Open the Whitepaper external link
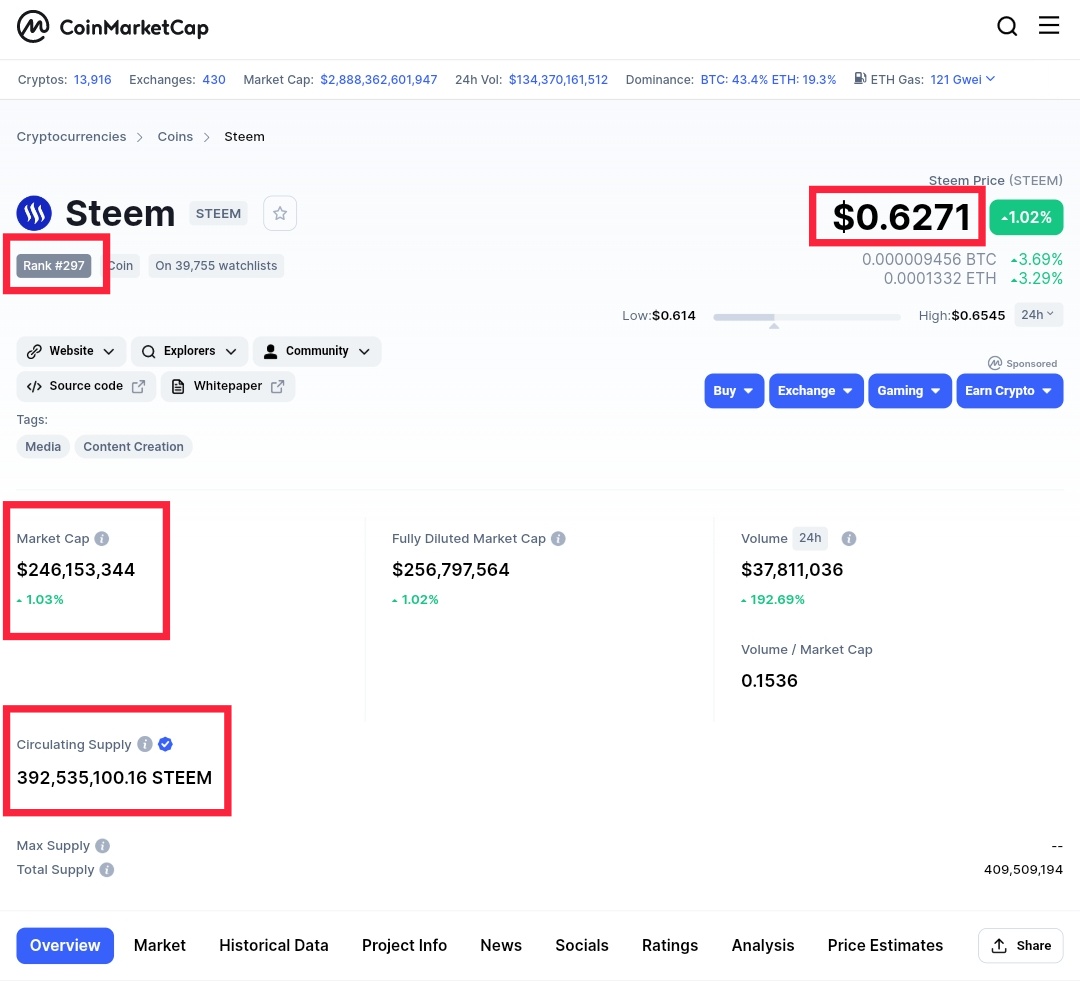This screenshot has width=1080, height=1003. pos(228,386)
